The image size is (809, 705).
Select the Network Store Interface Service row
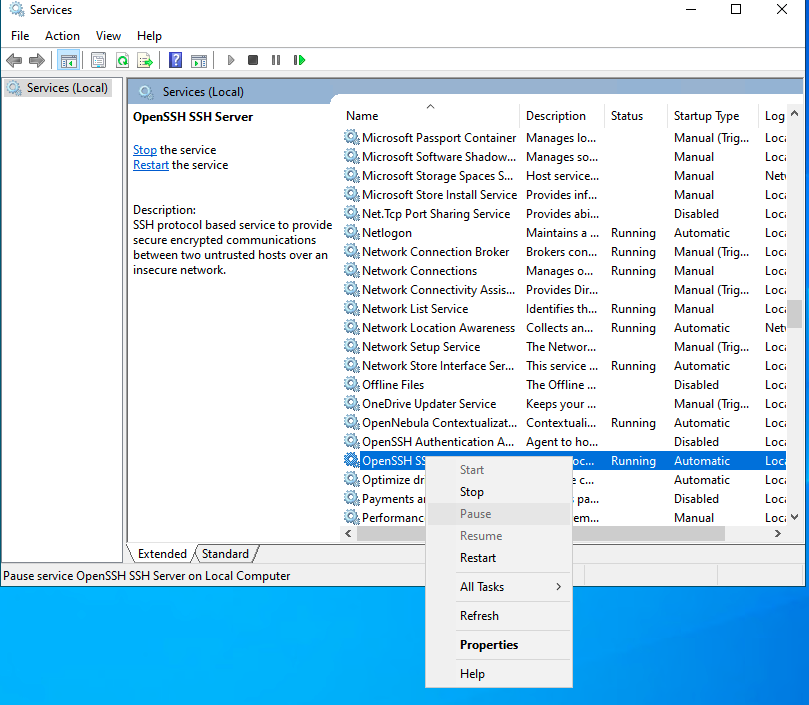click(x=564, y=365)
